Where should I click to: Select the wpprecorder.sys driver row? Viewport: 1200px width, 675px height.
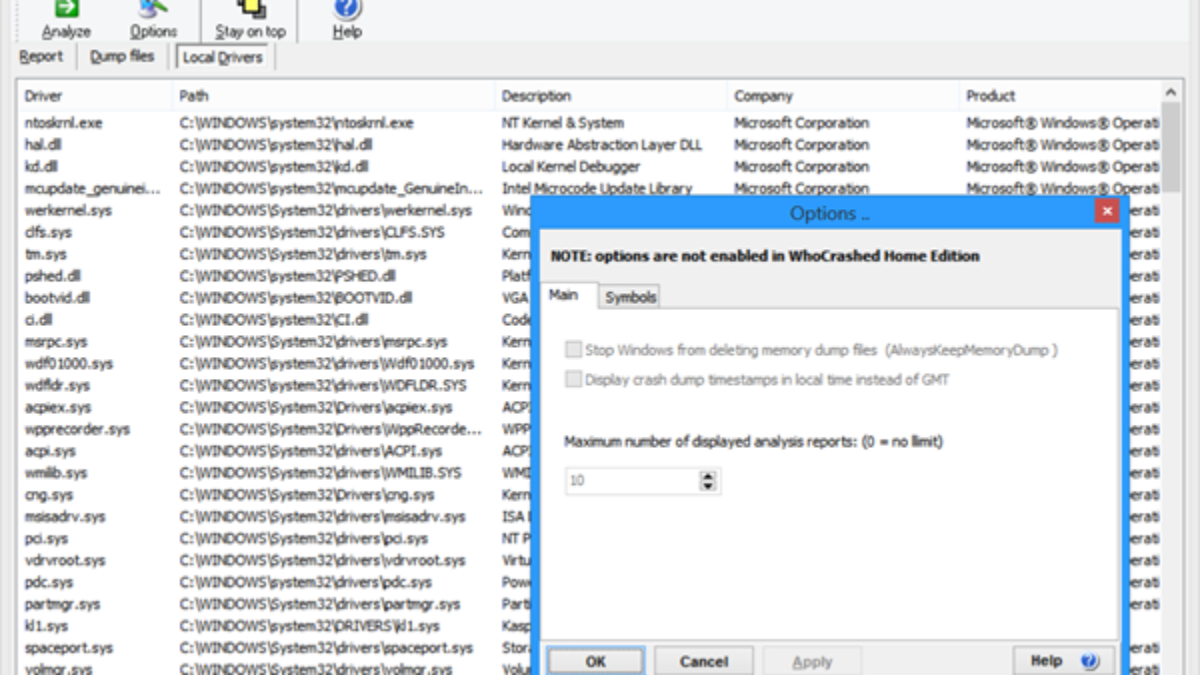pos(275,429)
